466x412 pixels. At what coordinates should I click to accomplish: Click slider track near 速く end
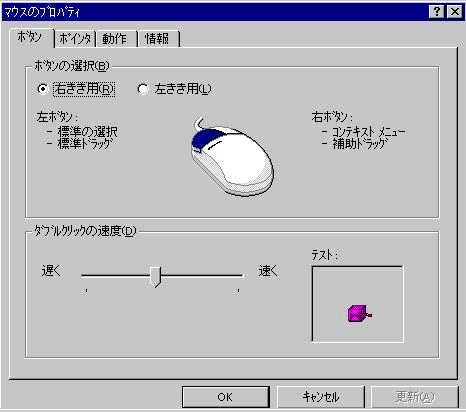coord(230,276)
